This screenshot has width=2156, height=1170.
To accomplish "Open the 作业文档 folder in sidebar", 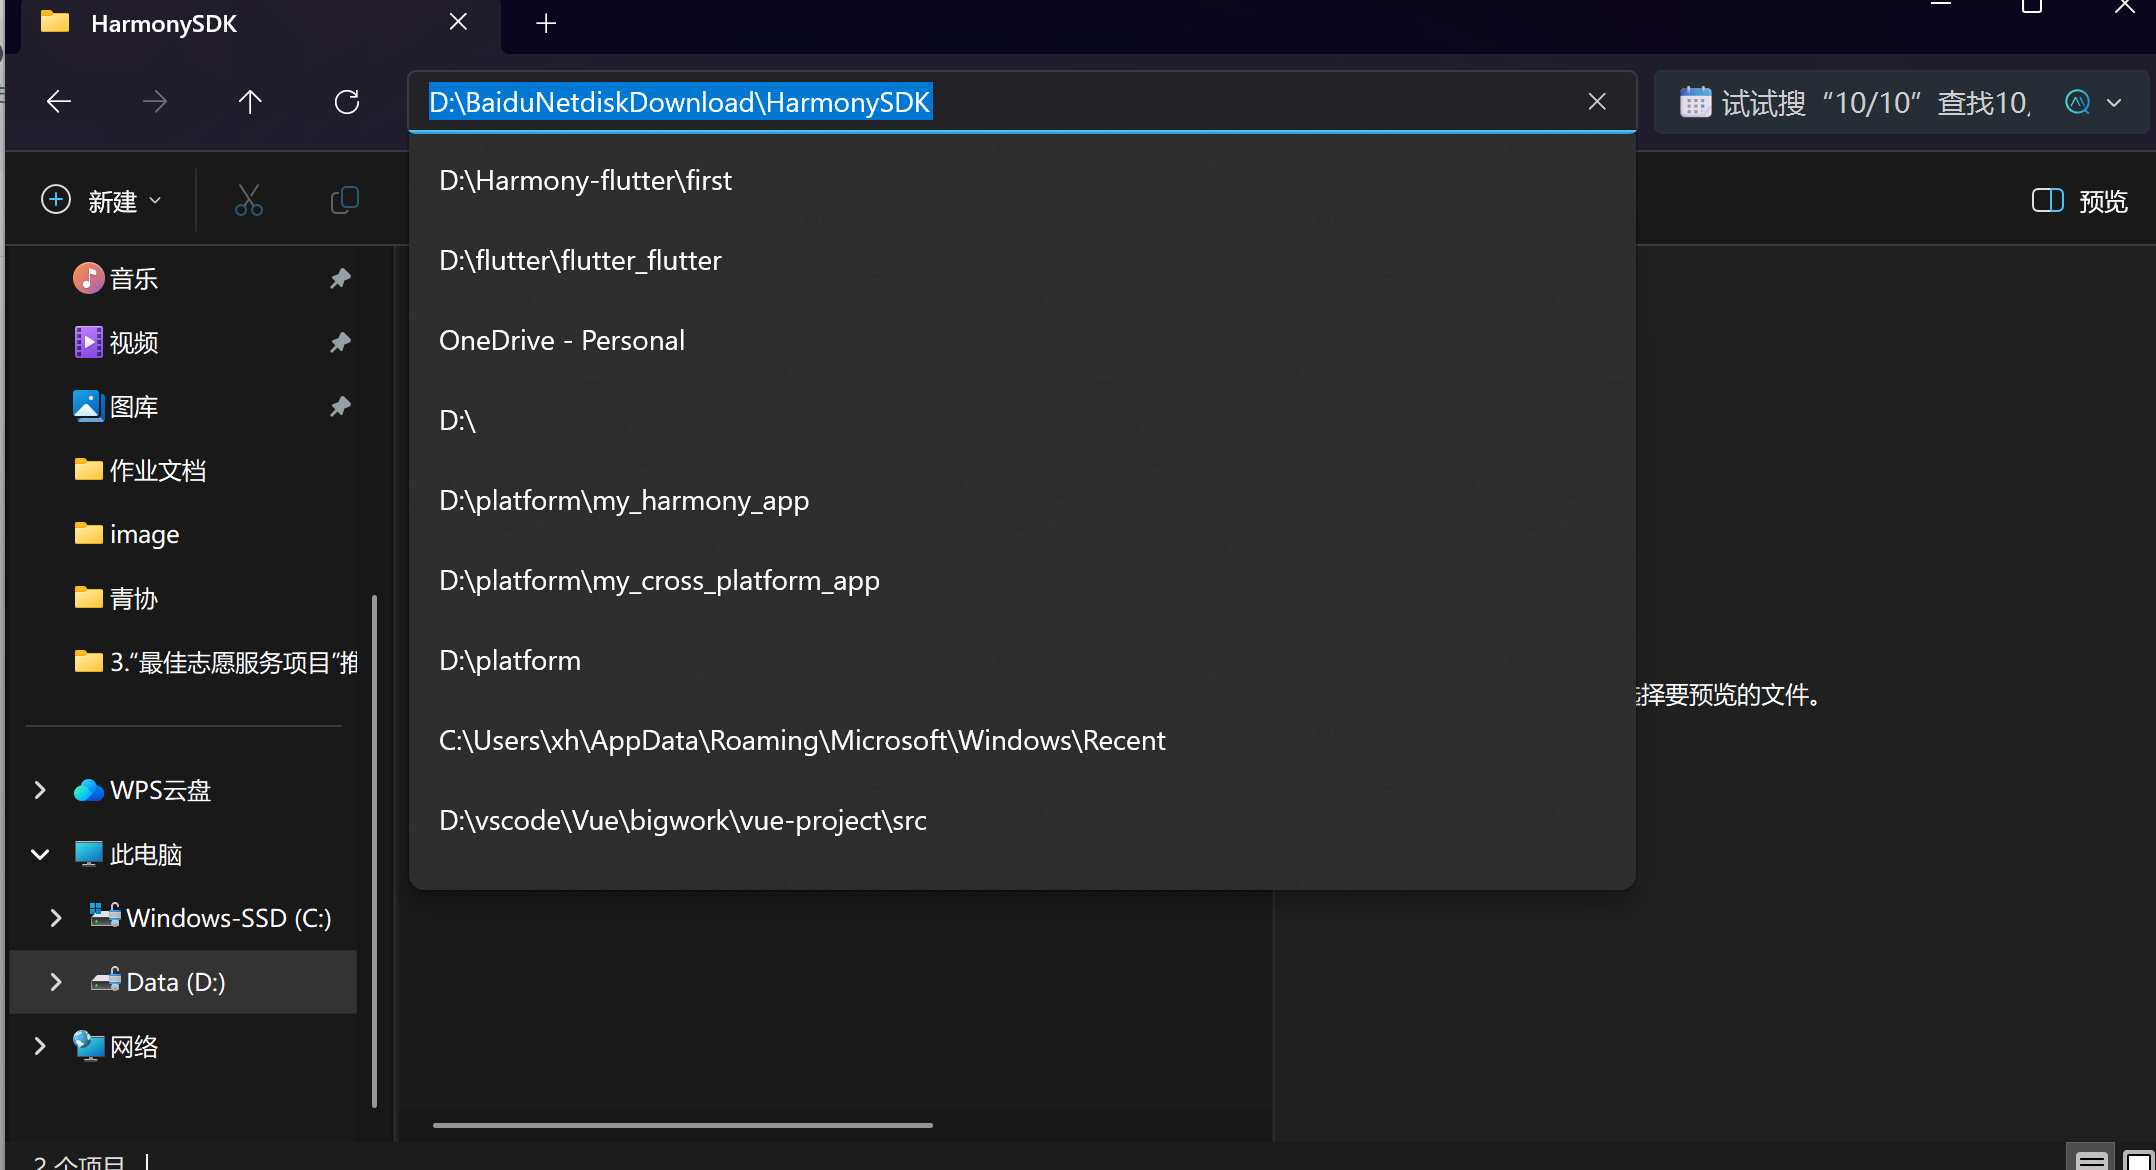I will [157, 470].
